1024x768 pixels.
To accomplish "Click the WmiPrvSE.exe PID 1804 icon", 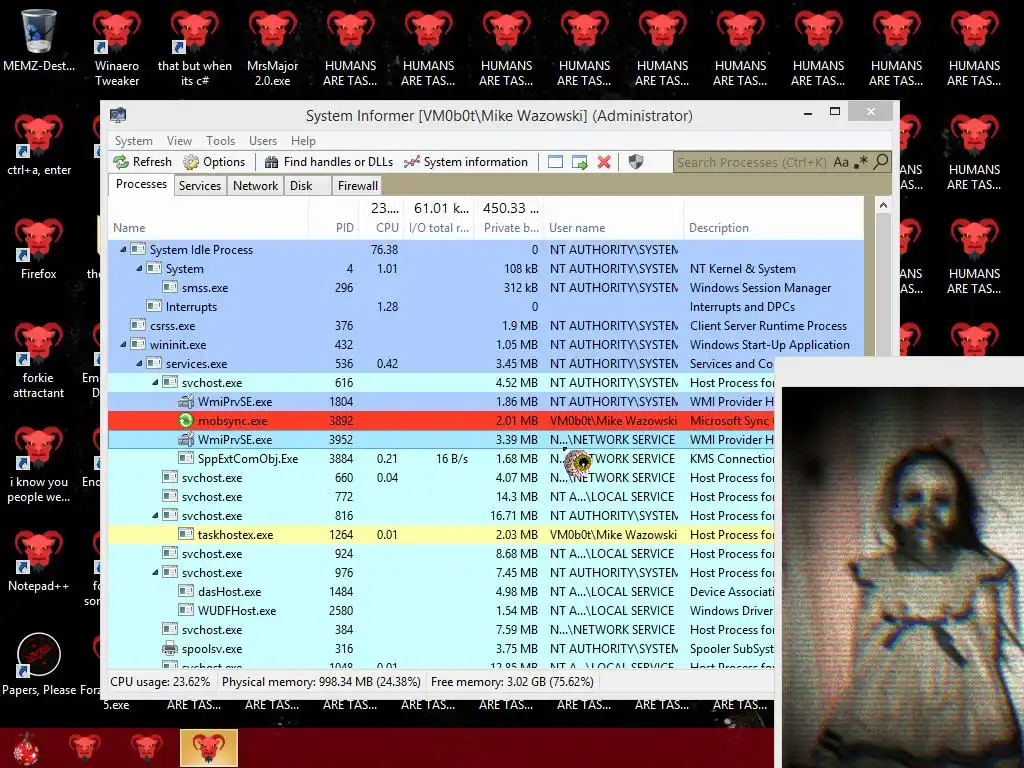I will click(x=186, y=402).
